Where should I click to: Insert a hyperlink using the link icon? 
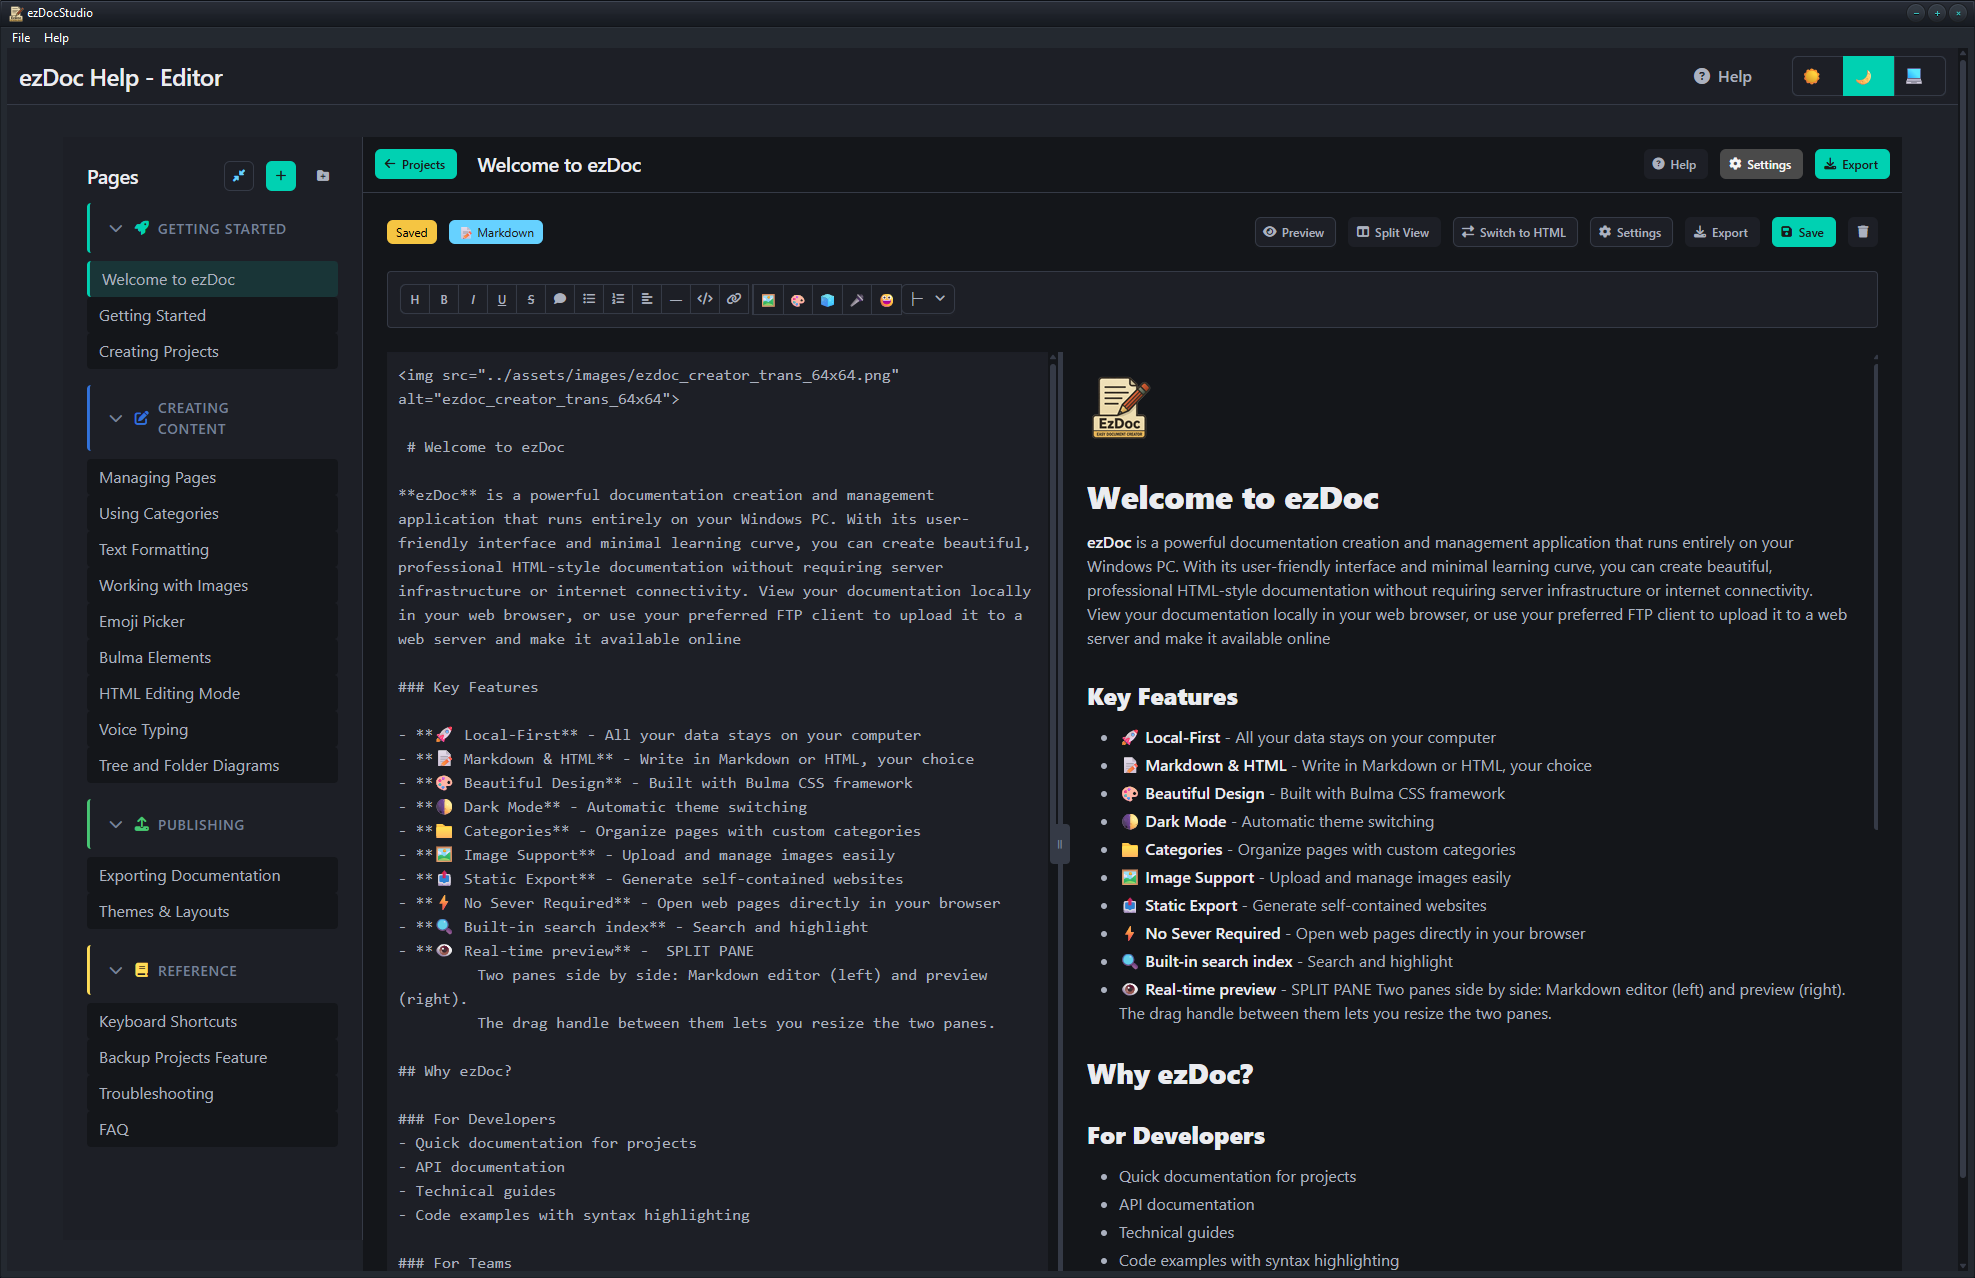click(734, 299)
